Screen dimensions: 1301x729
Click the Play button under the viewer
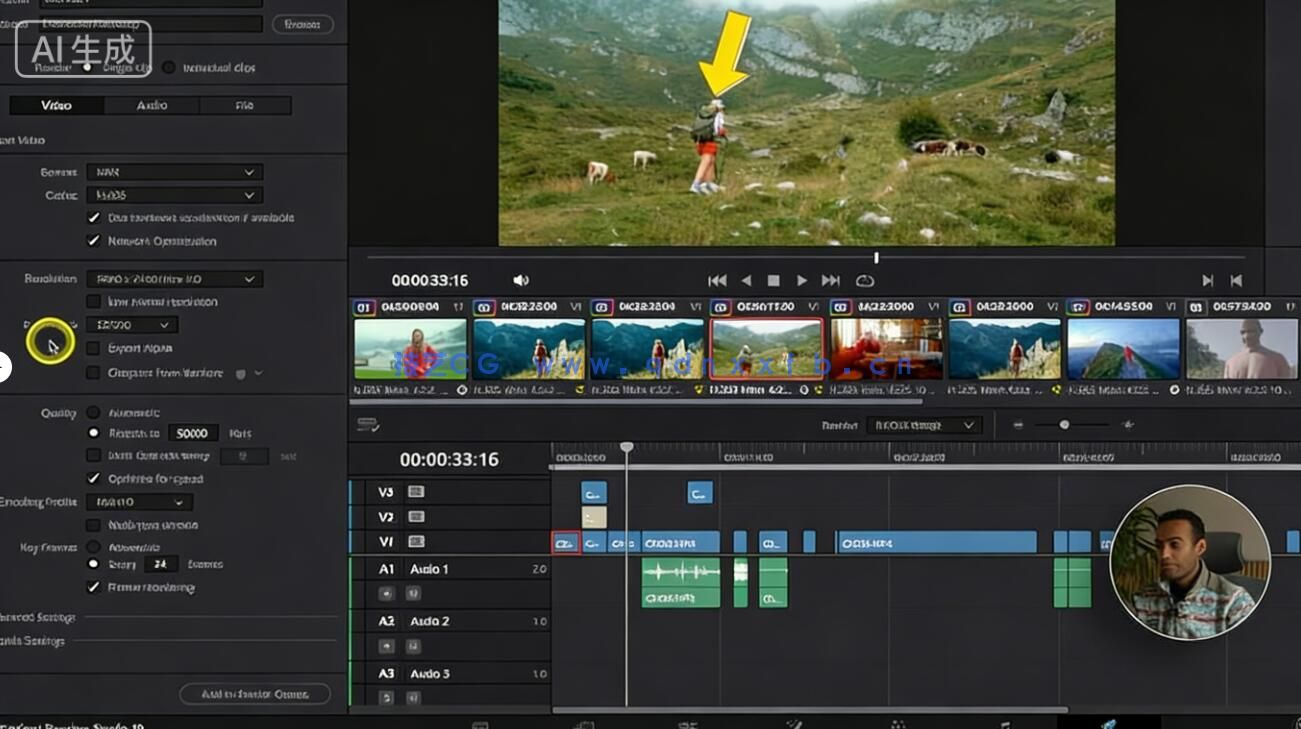coord(801,280)
